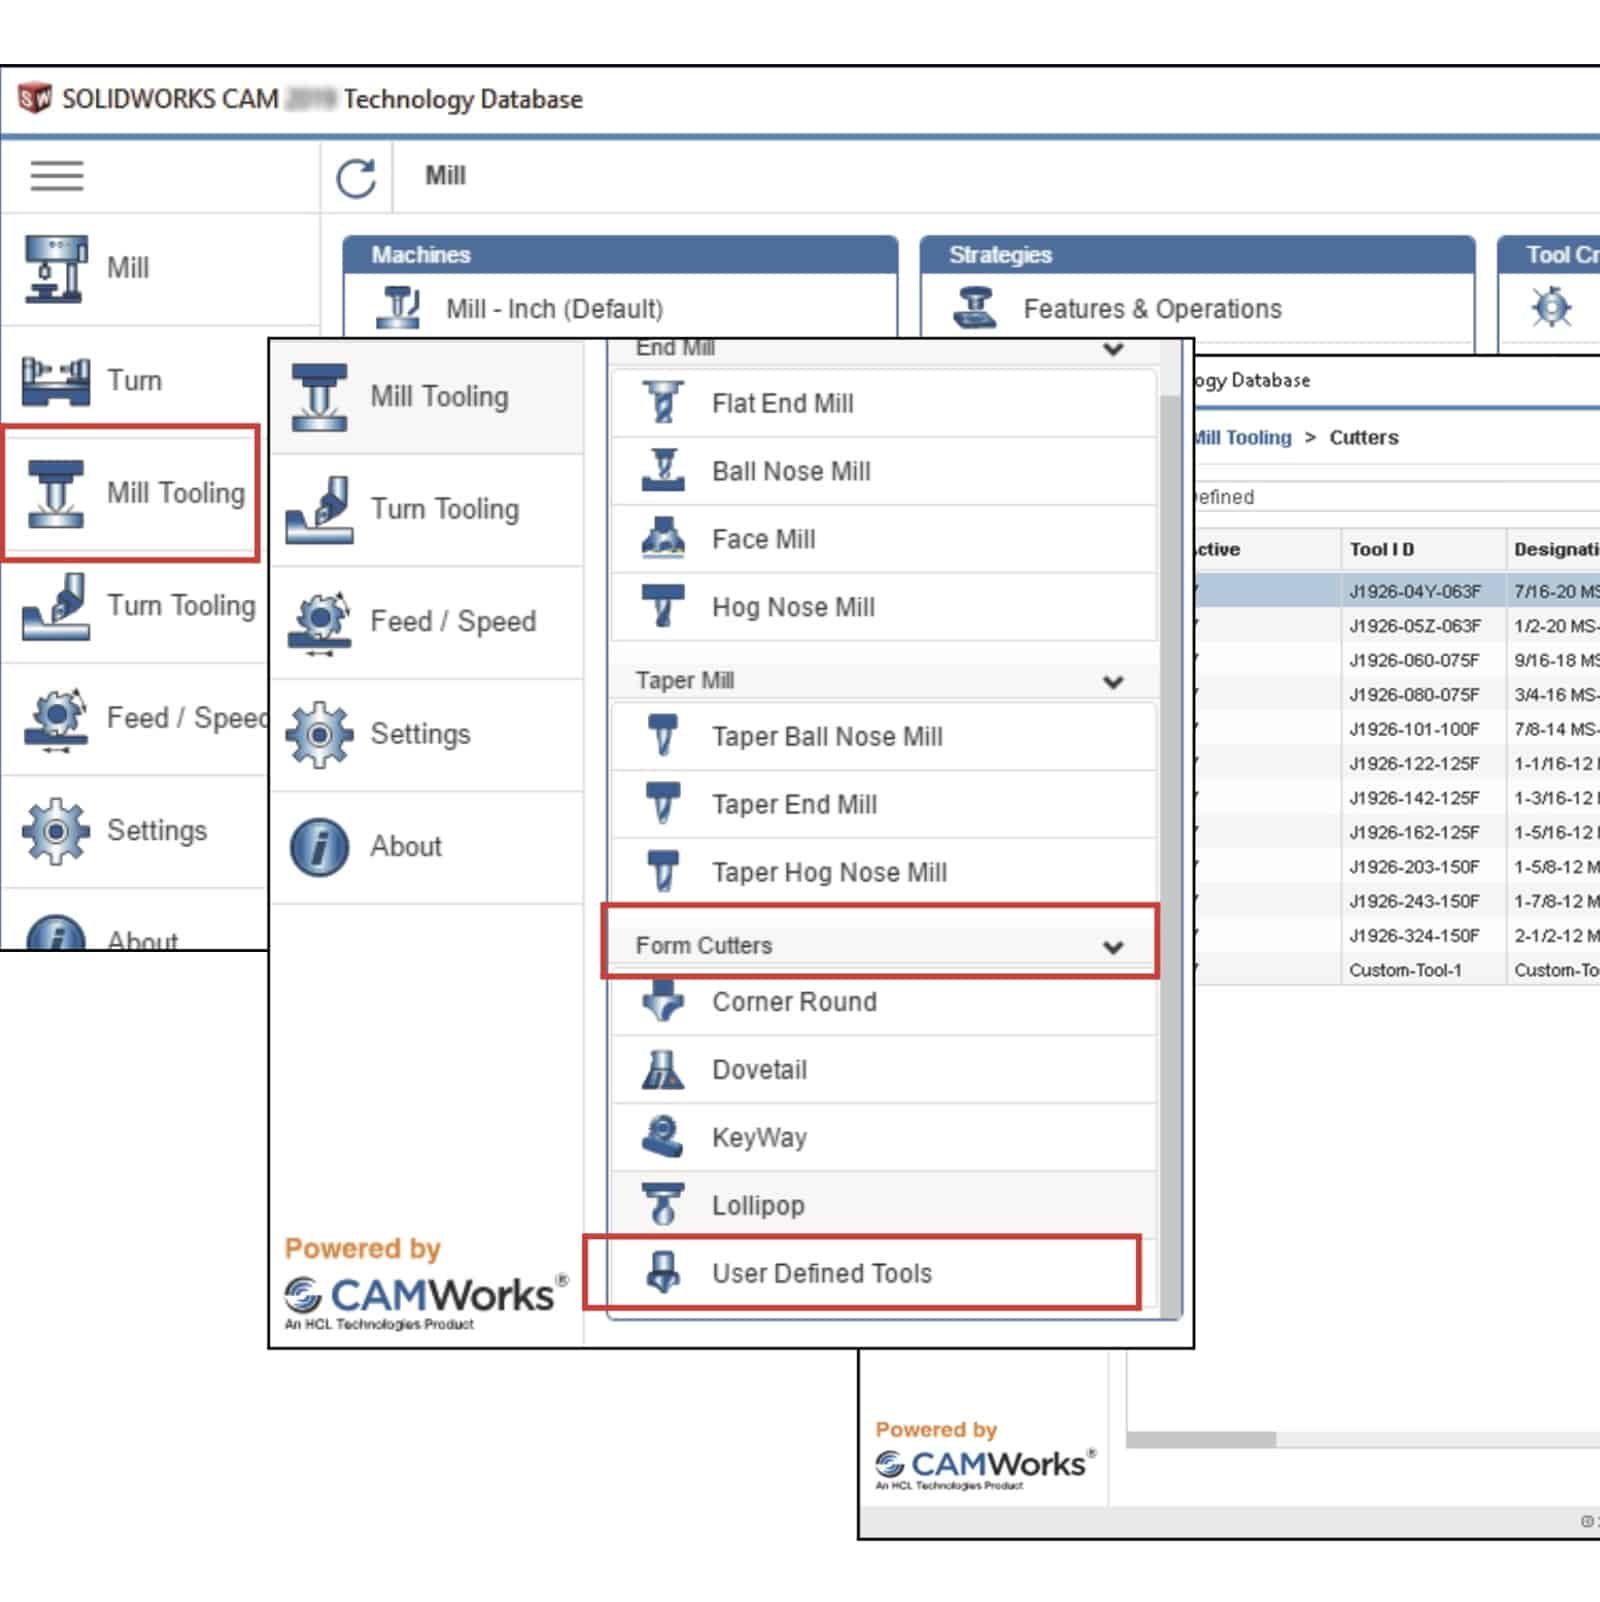
Task: Click the Tool I D column header
Action: point(1382,549)
